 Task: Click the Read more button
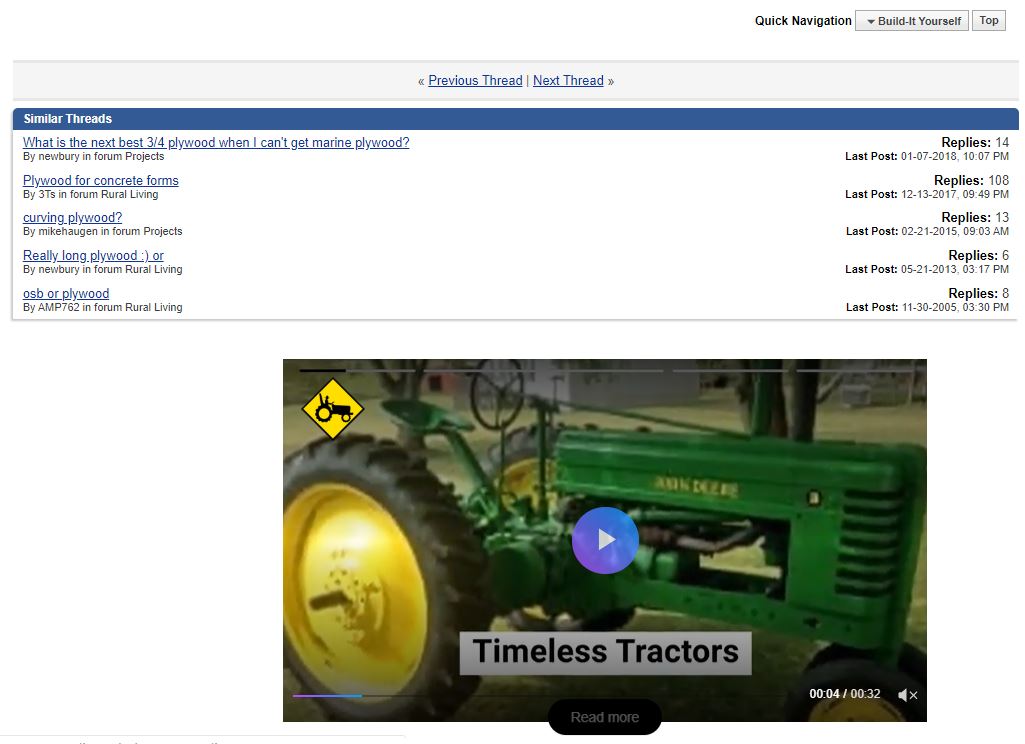[x=605, y=717]
